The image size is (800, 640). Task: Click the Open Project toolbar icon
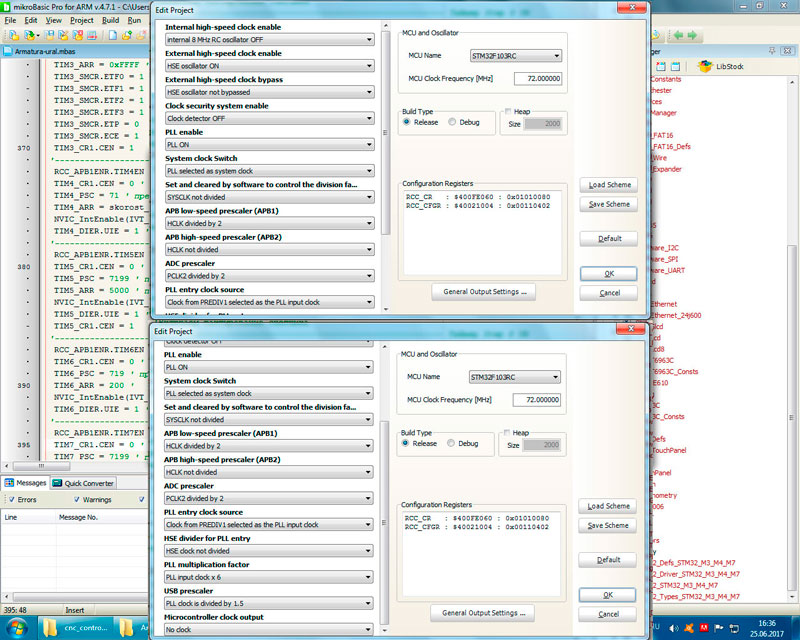tap(30, 35)
